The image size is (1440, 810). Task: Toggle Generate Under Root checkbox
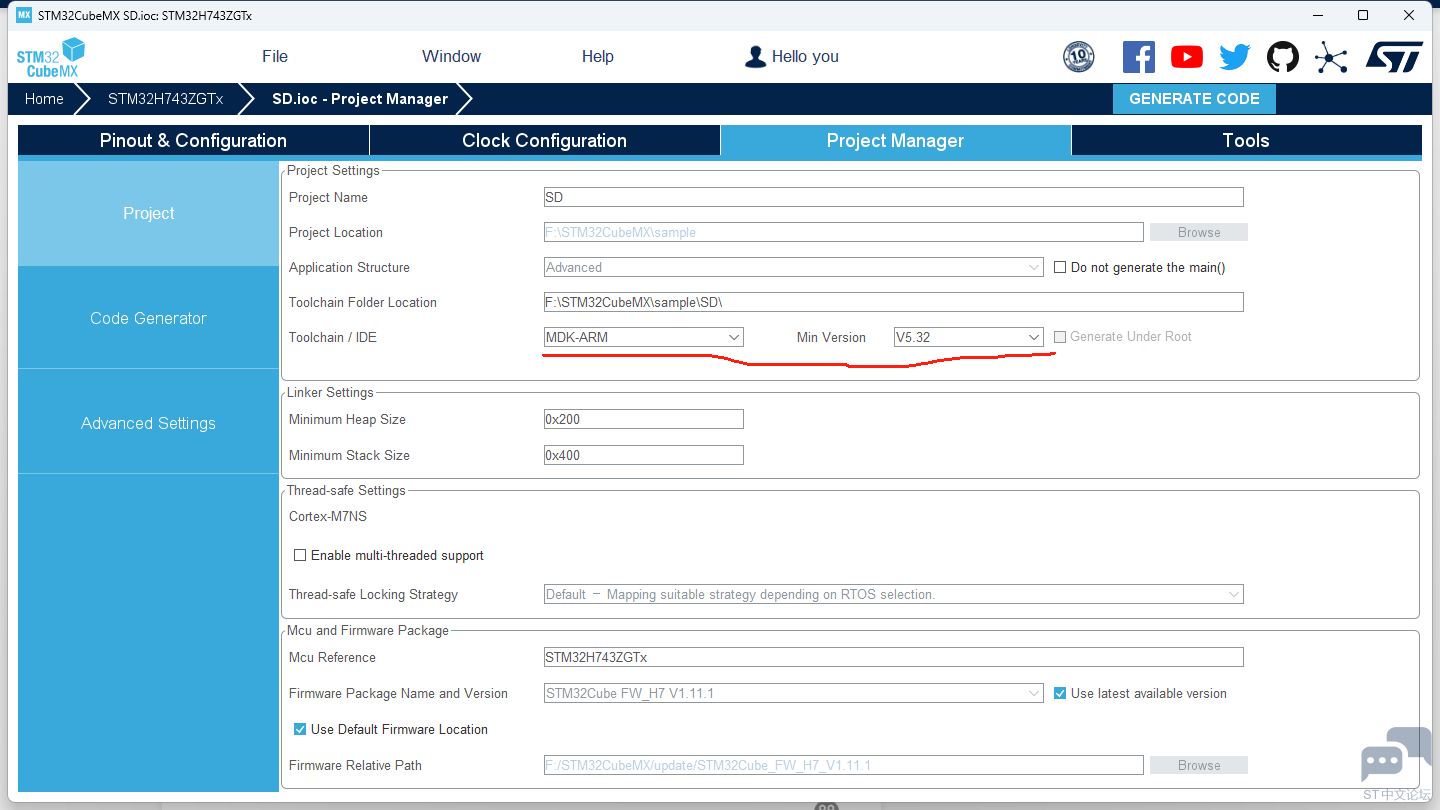pyautogui.click(x=1061, y=337)
